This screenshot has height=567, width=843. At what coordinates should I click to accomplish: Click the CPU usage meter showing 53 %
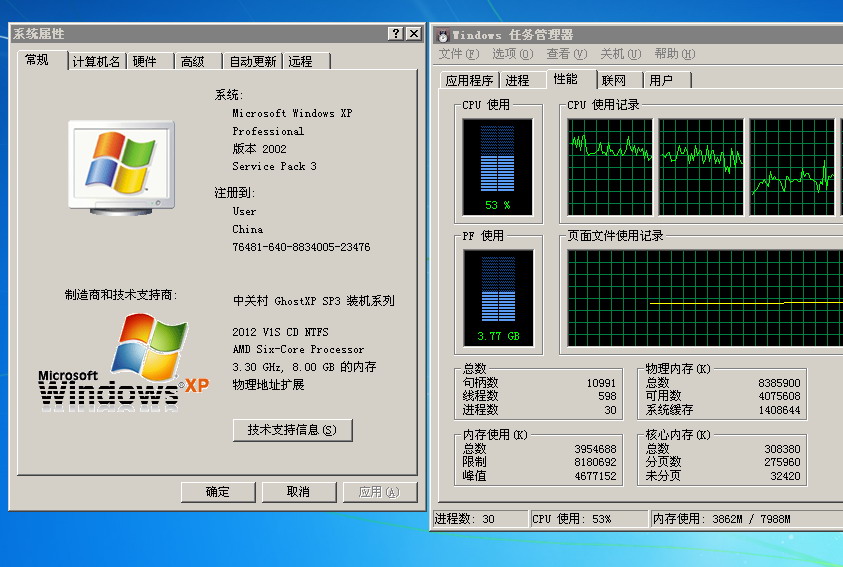(x=497, y=167)
